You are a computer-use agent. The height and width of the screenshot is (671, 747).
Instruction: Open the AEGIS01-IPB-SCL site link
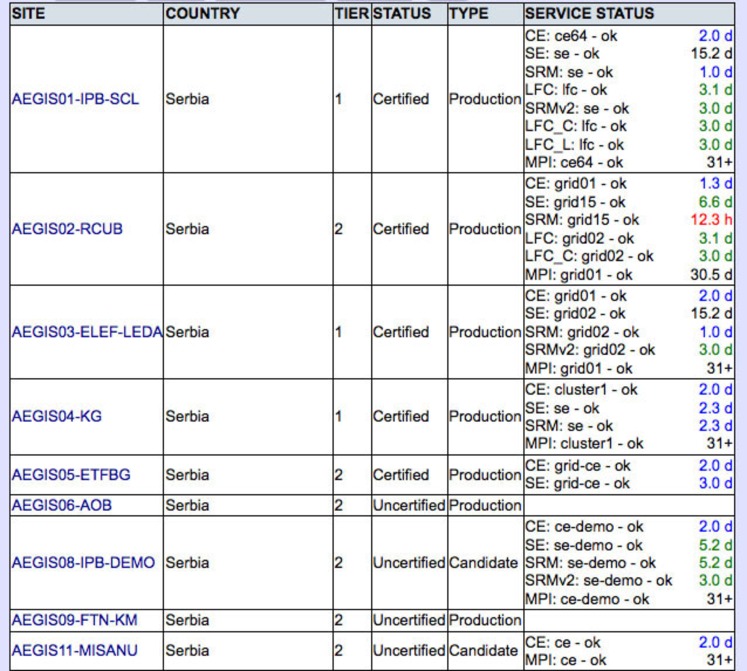point(75,99)
